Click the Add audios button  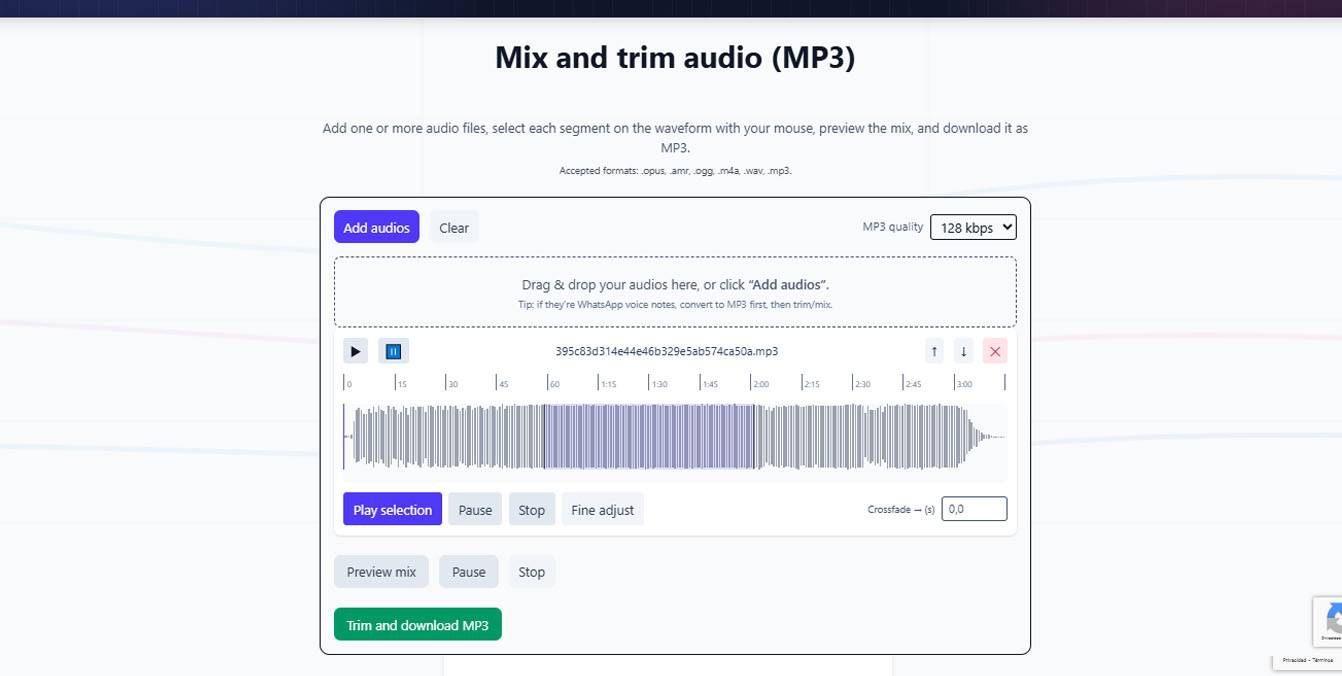click(x=376, y=227)
